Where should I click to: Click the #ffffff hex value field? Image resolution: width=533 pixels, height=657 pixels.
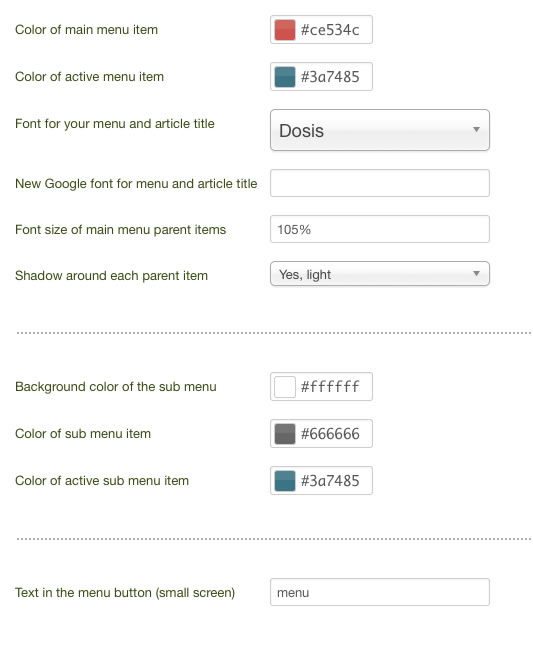tap(330, 387)
